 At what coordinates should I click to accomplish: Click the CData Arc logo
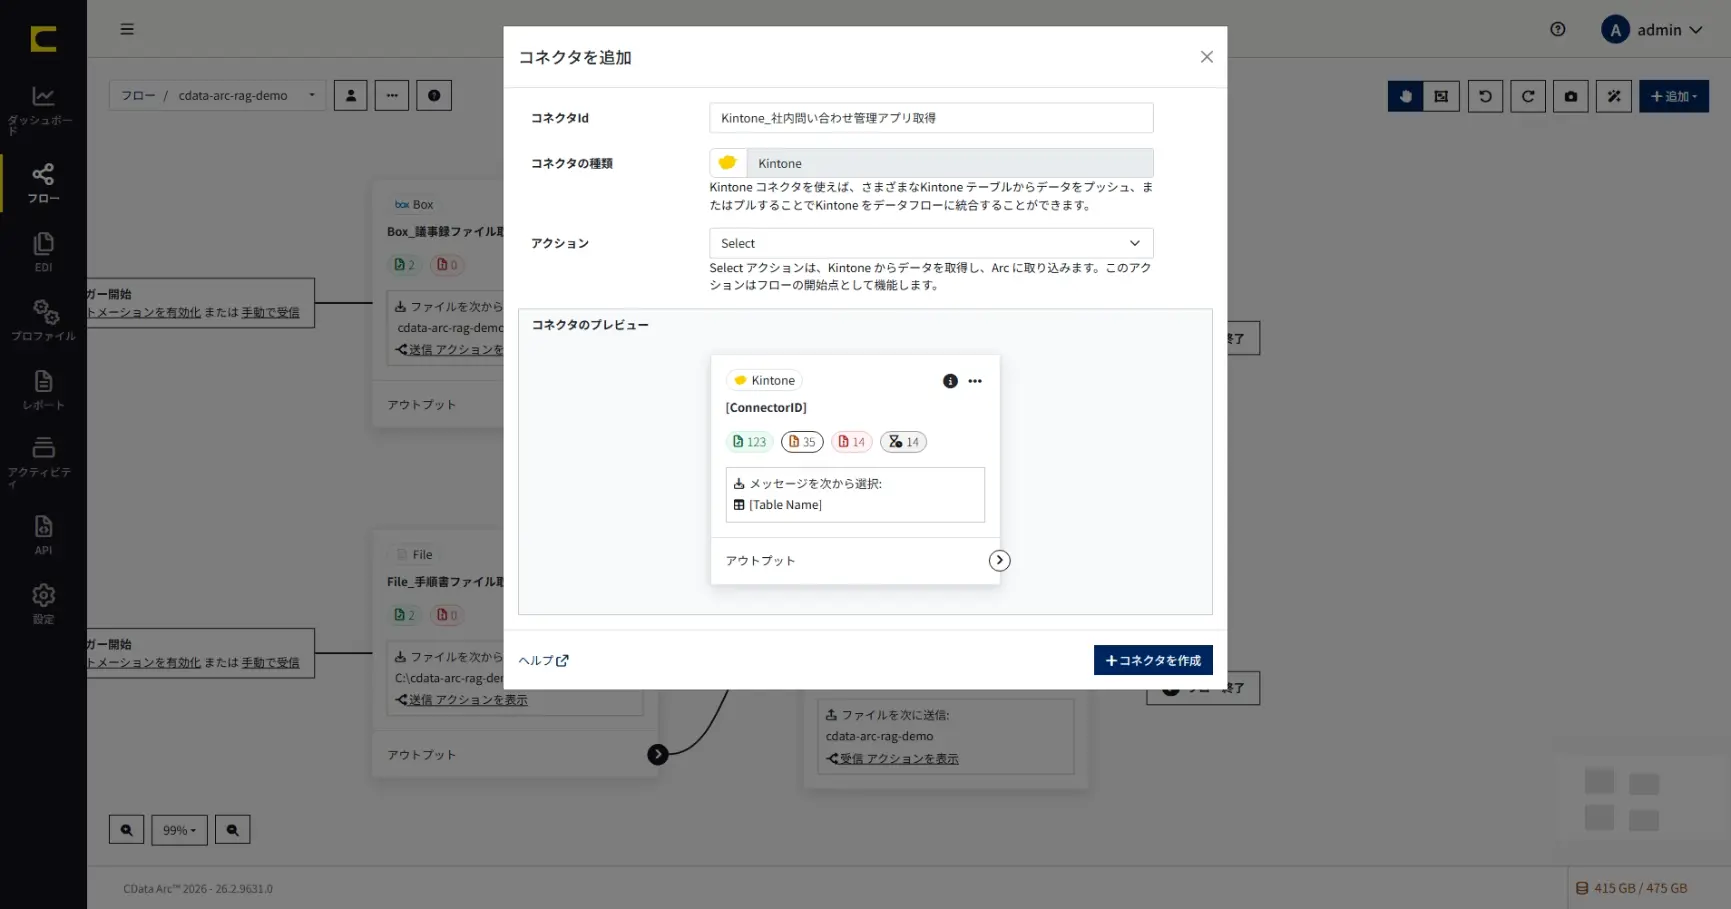(43, 39)
